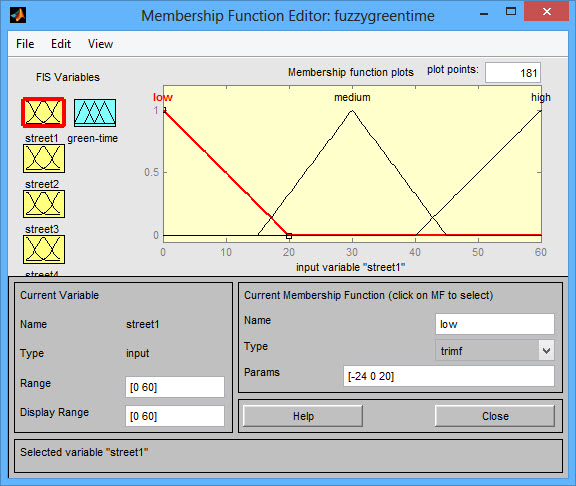Click the plot points input field

point(513,73)
